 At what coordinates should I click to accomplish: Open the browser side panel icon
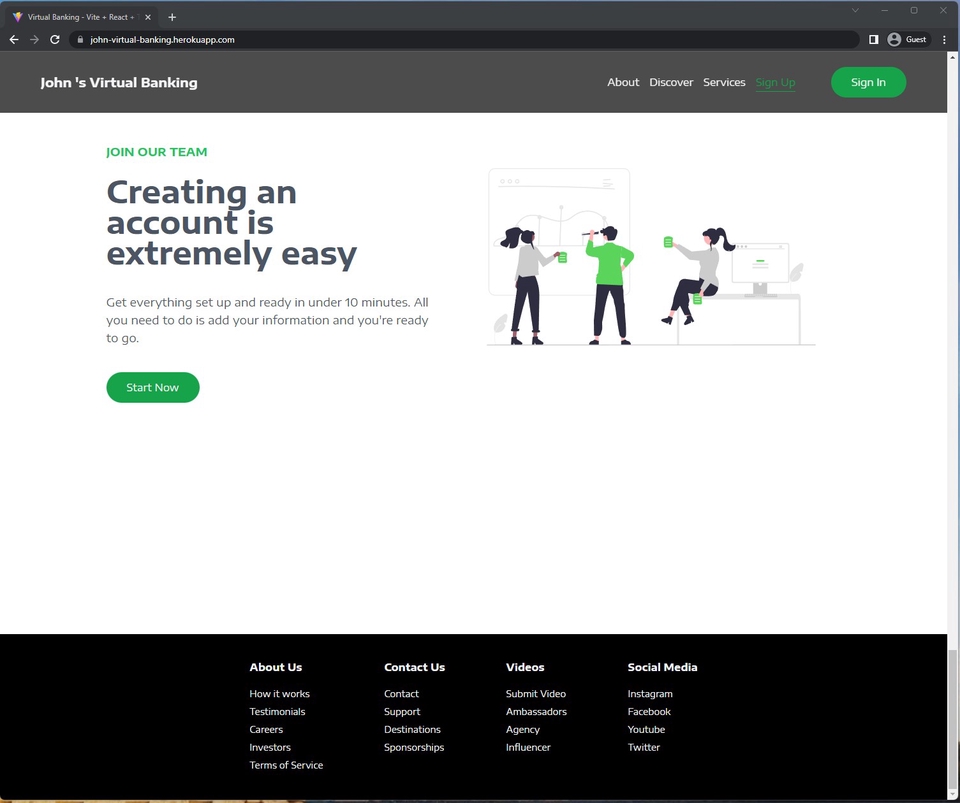pos(873,39)
